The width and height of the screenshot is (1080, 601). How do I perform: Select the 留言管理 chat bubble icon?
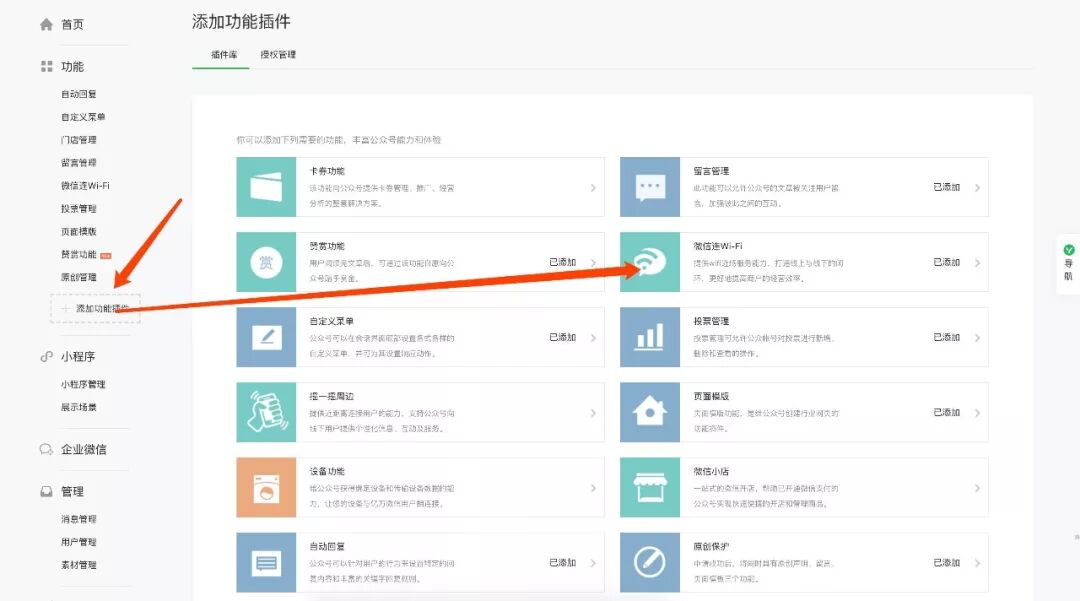tap(650, 187)
